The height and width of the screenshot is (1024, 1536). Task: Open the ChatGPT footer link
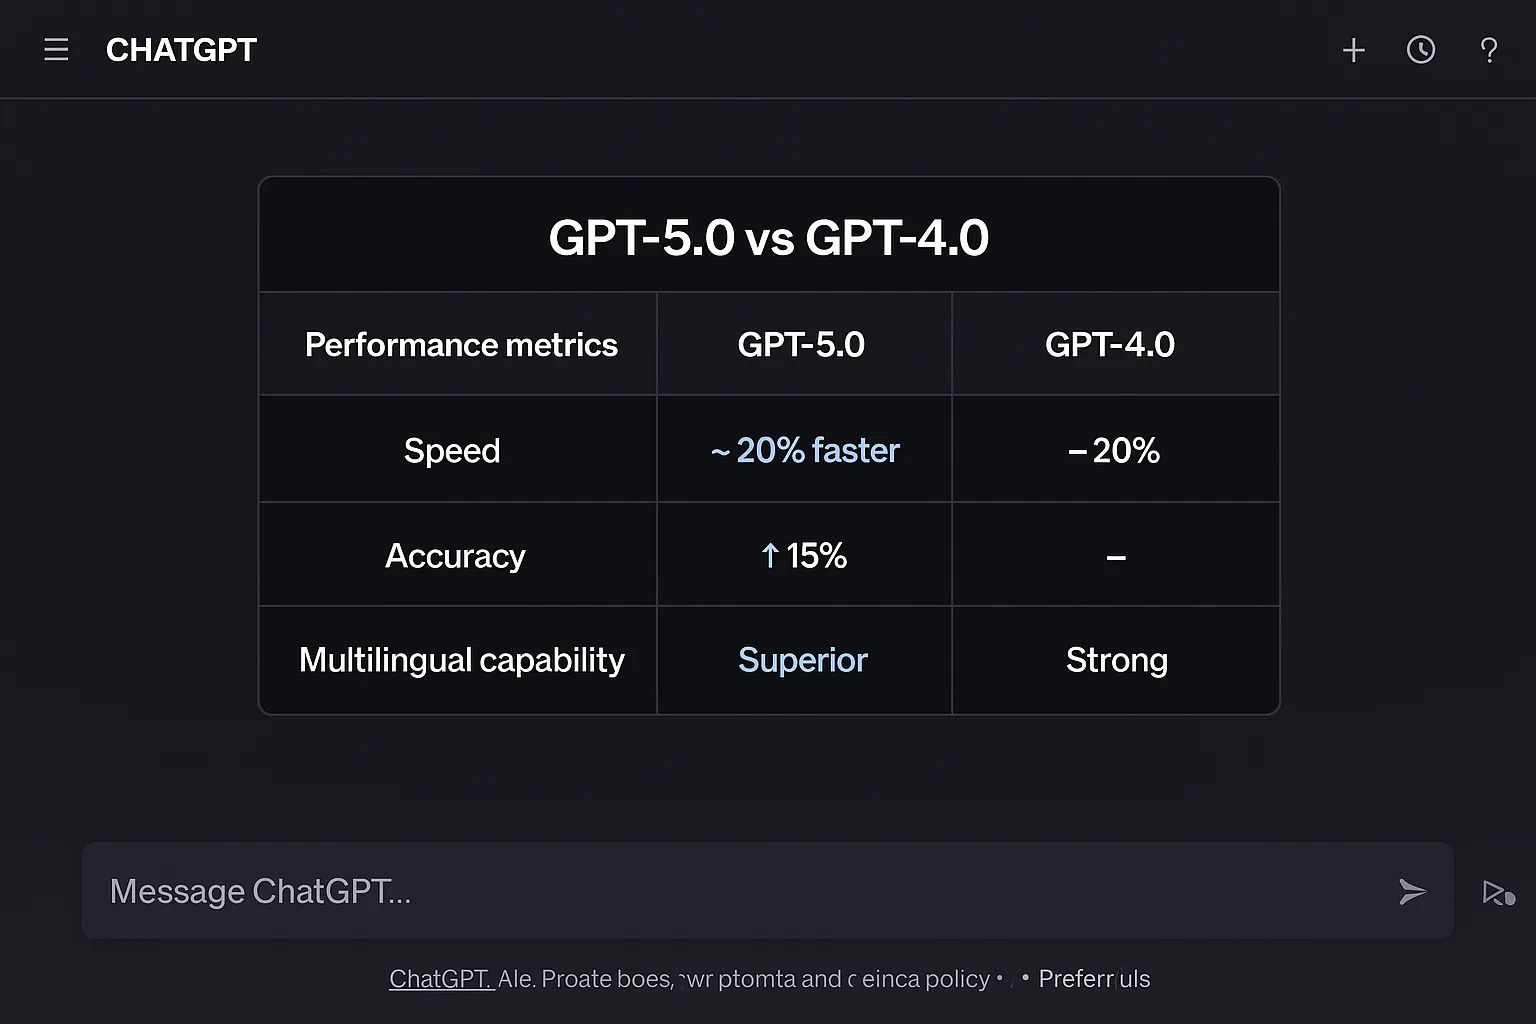(x=441, y=979)
